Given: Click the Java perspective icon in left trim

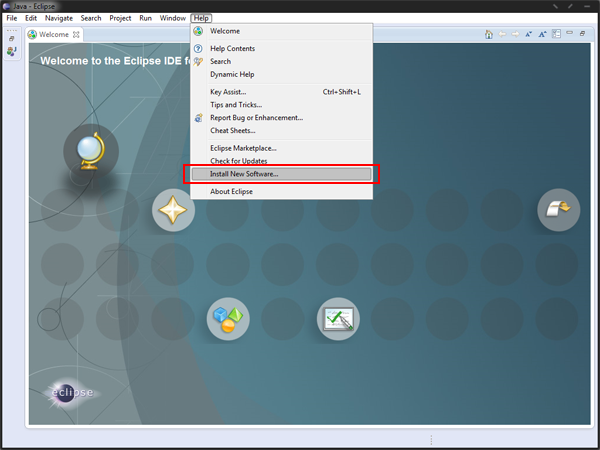Looking at the screenshot, I should click(x=11, y=51).
